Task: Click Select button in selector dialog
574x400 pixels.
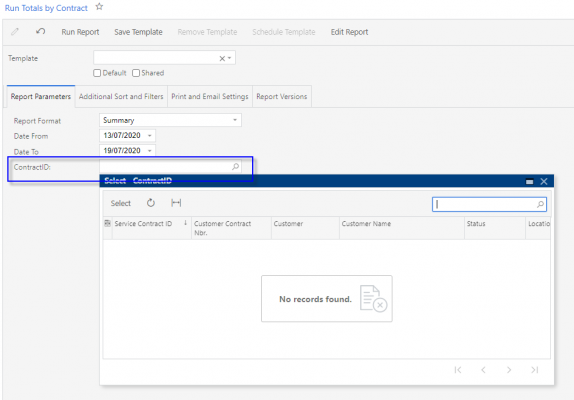Action: click(x=120, y=203)
